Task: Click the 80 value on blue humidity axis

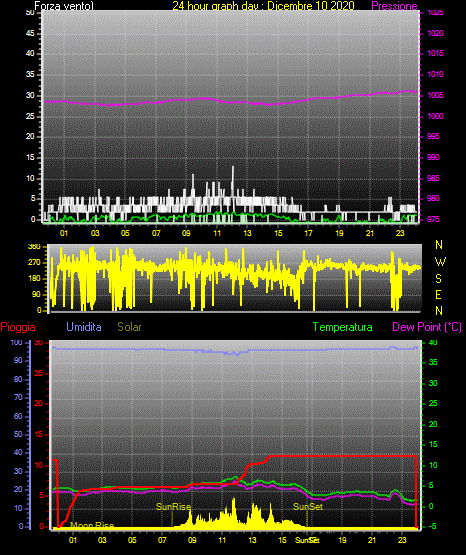Action: (18, 379)
